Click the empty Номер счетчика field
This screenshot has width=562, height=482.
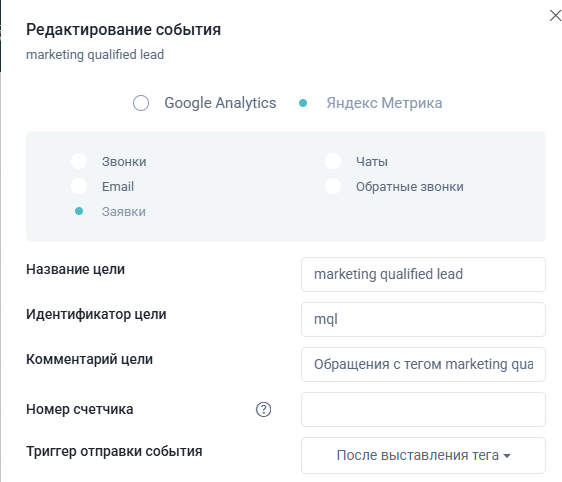pyautogui.click(x=423, y=409)
